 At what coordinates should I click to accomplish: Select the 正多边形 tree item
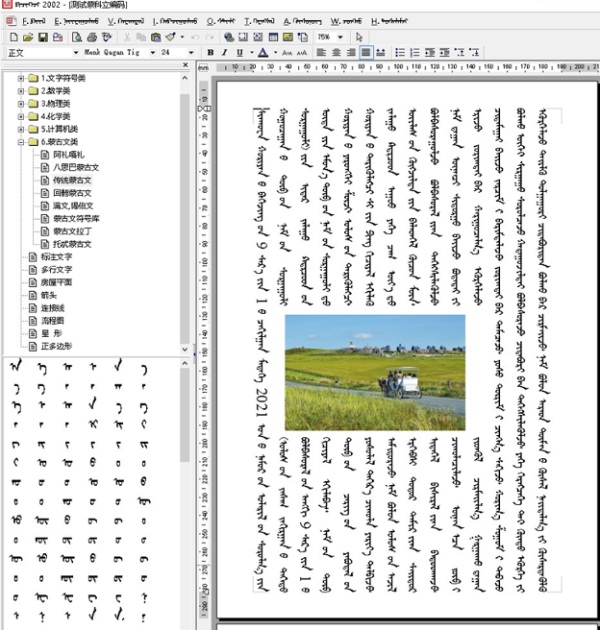[x=56, y=346]
